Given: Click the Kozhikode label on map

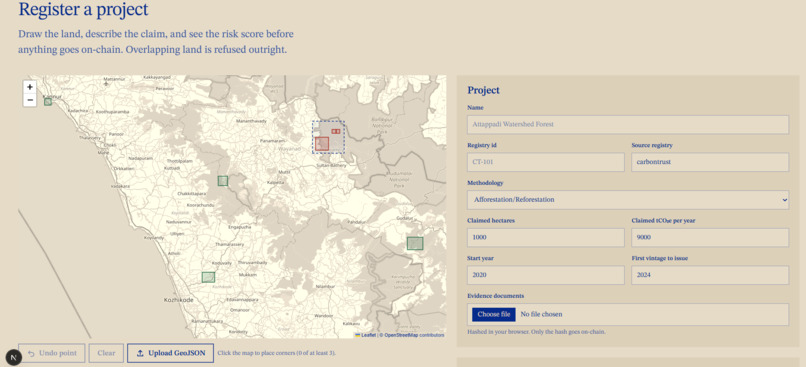Looking at the screenshot, I should (x=178, y=300).
